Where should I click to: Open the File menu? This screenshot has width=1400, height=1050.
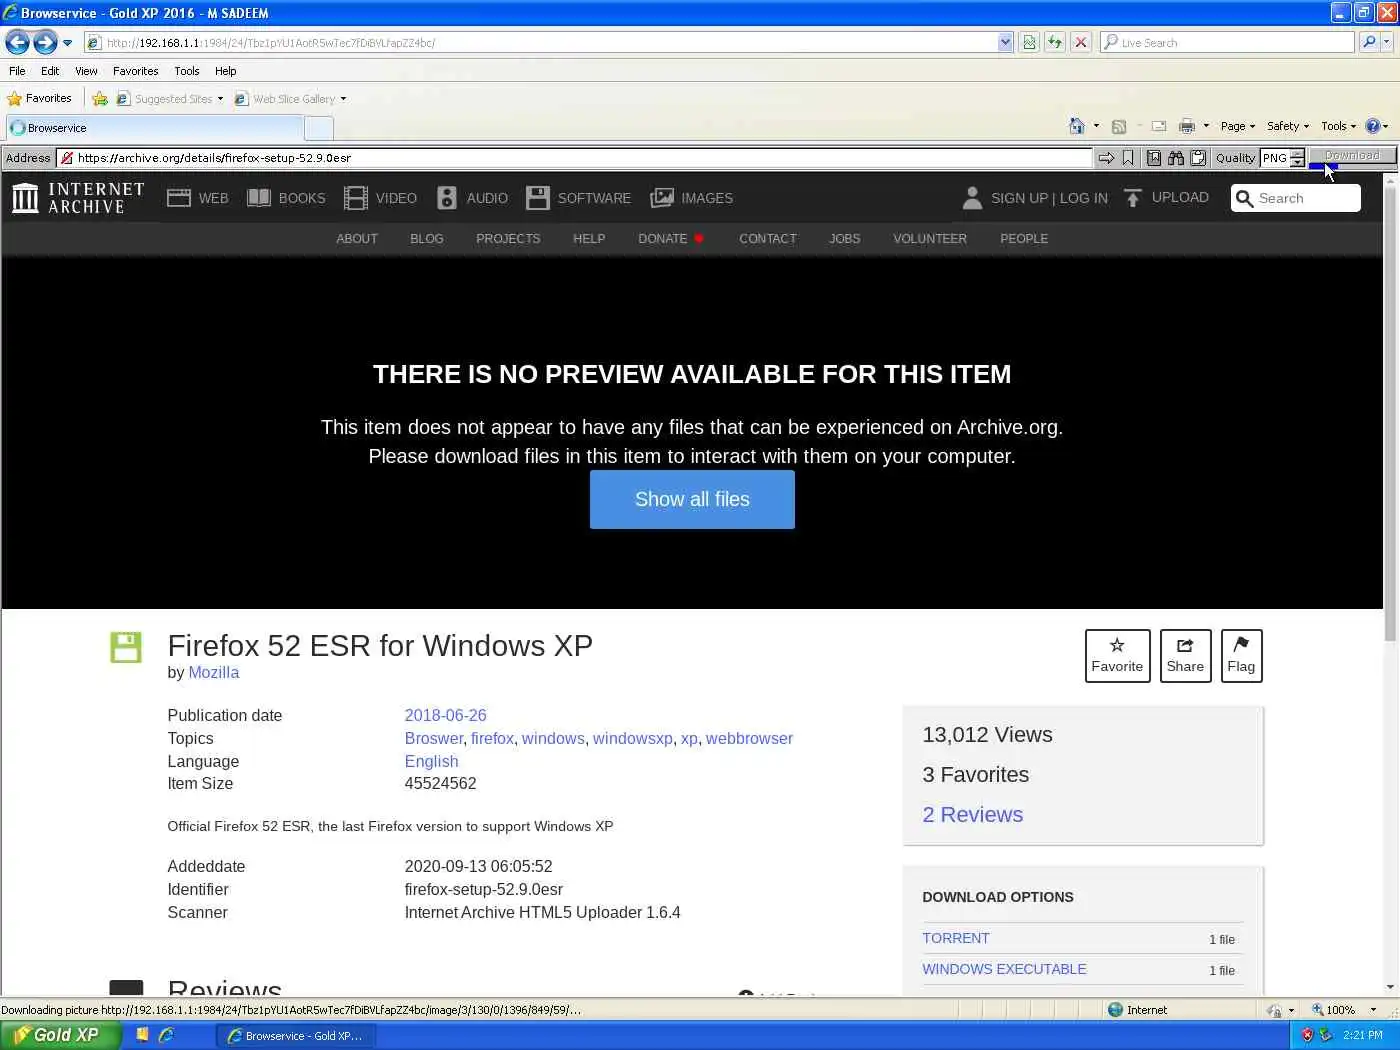click(x=17, y=71)
